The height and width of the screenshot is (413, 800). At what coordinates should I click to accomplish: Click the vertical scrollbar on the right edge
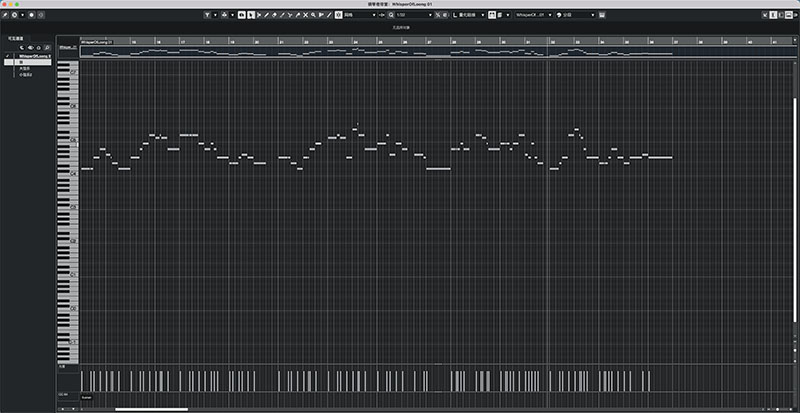coord(794,210)
